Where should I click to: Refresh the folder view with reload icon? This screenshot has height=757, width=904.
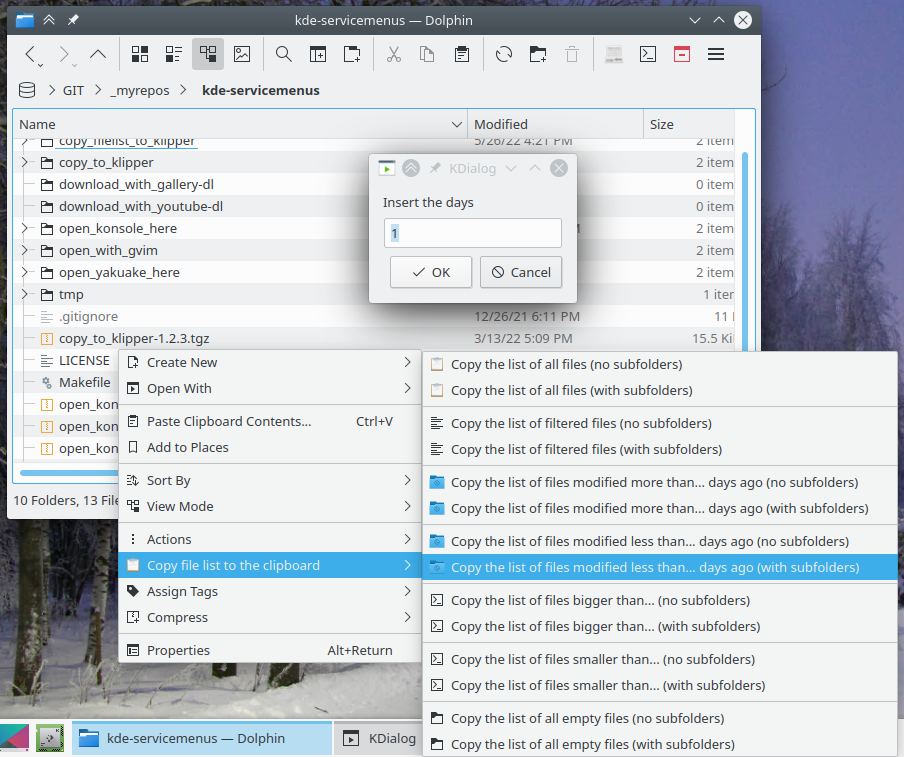click(x=503, y=54)
